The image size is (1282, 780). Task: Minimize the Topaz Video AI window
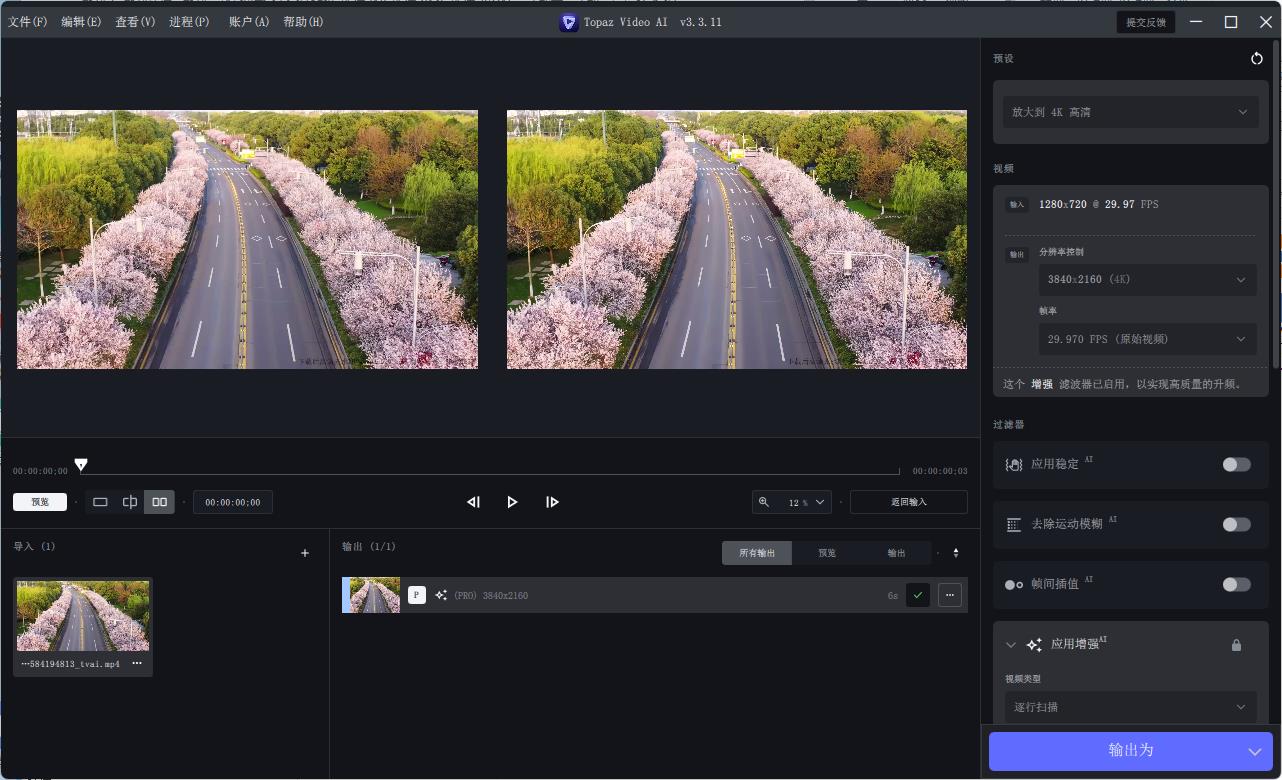click(1196, 22)
